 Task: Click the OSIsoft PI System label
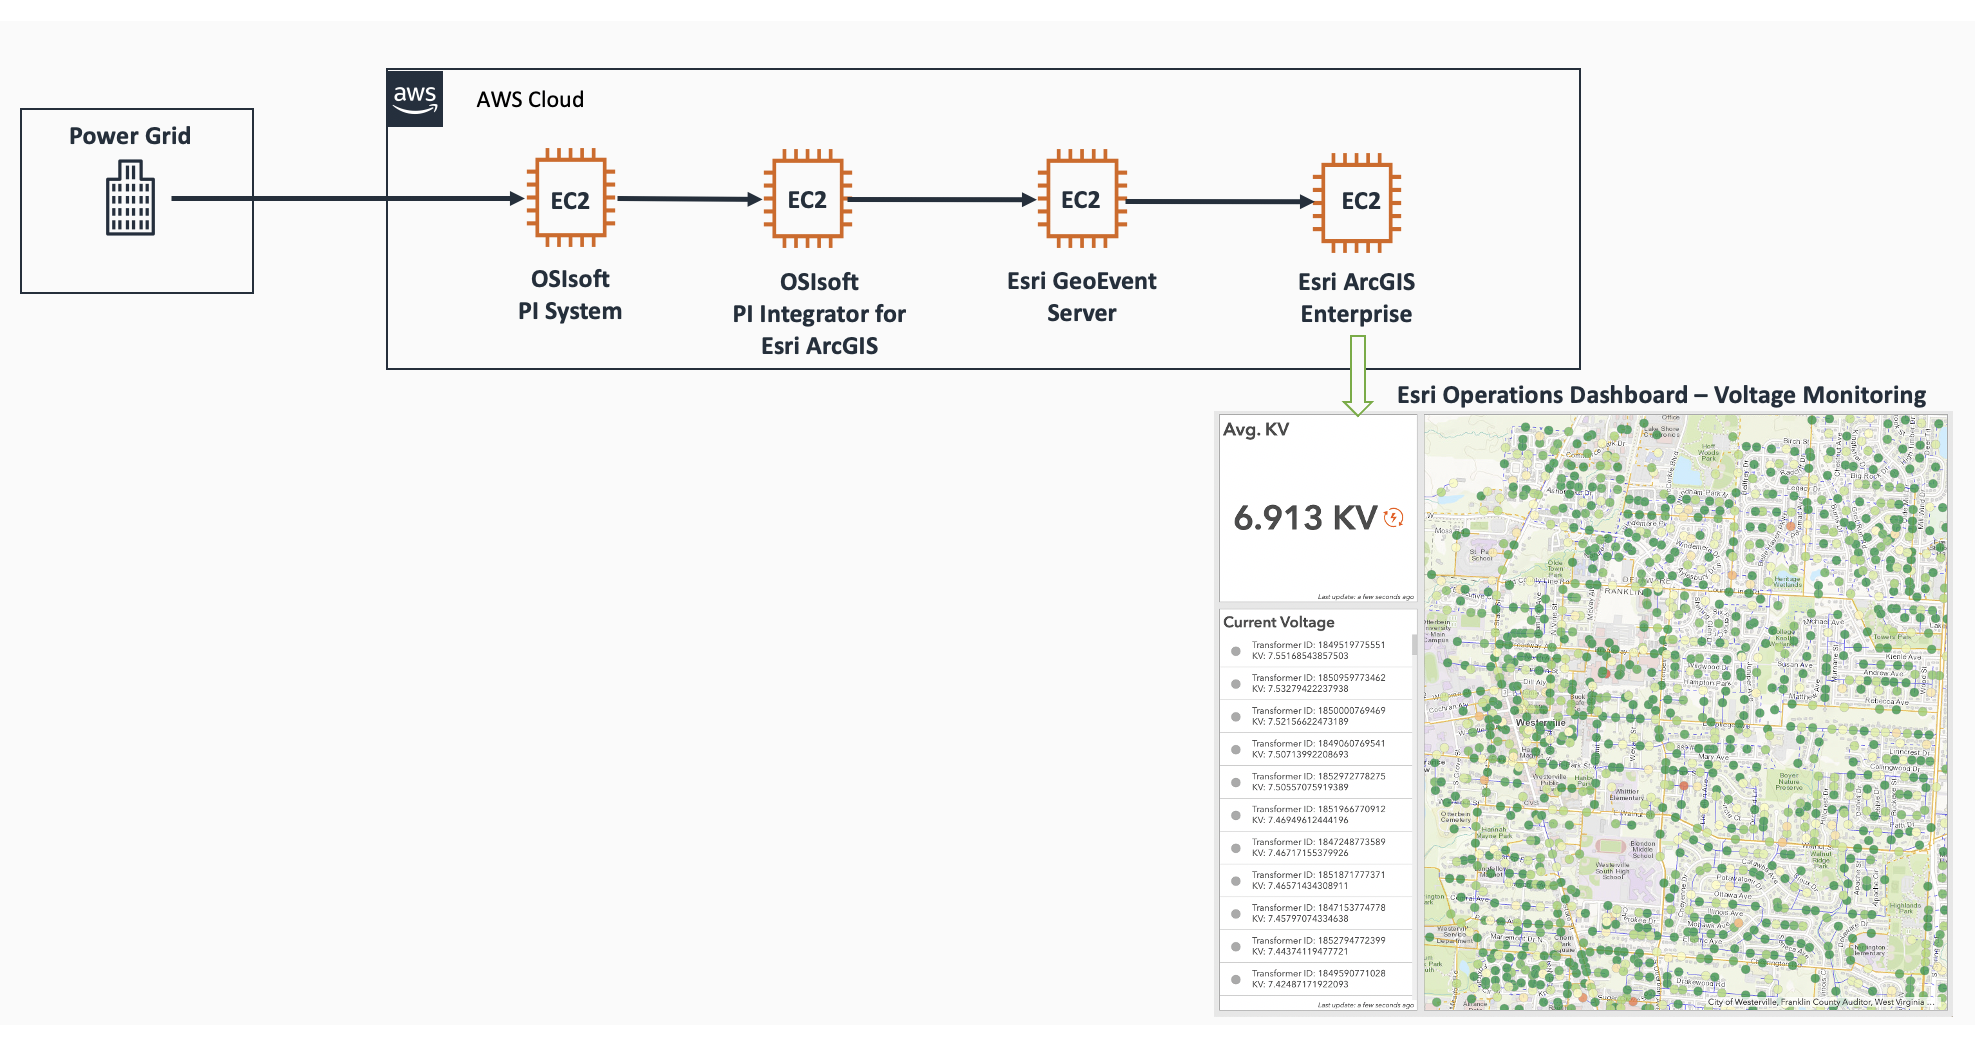[x=570, y=295]
